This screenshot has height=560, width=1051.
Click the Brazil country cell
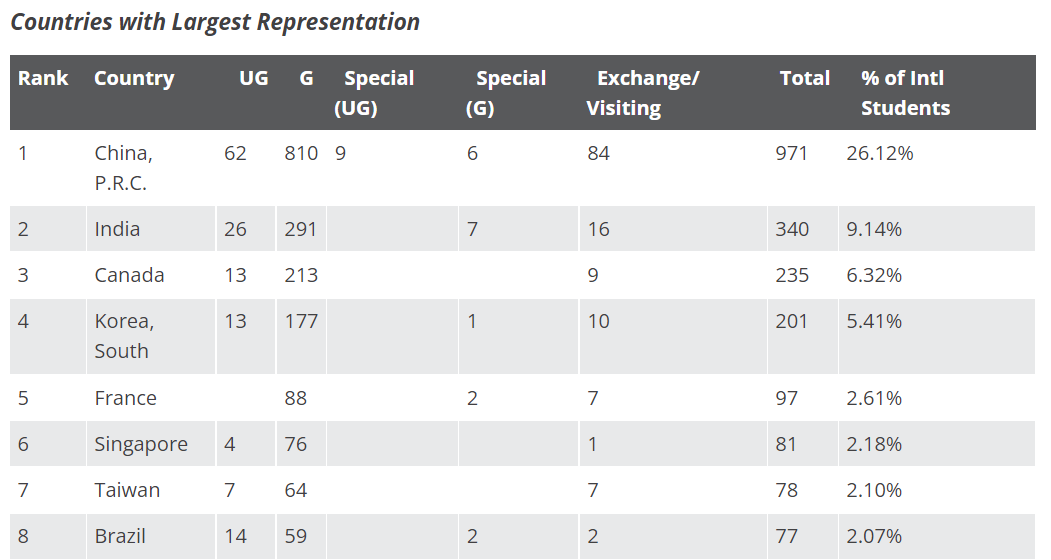120,536
